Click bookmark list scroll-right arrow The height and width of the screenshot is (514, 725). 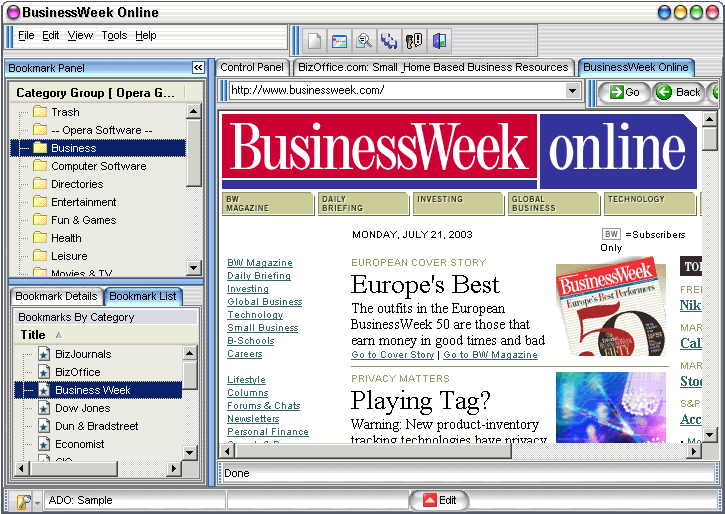pyautogui.click(x=173, y=468)
